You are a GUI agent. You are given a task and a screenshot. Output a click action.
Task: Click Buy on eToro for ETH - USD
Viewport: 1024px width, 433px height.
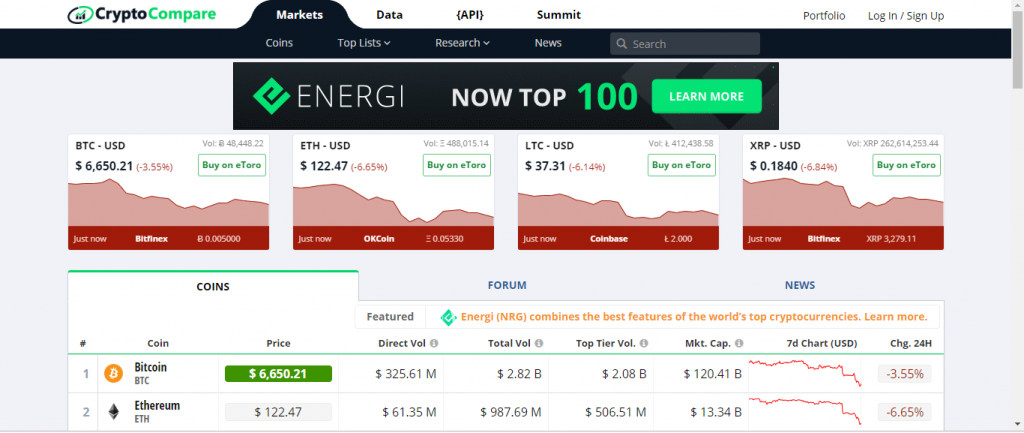pyautogui.click(x=456, y=165)
